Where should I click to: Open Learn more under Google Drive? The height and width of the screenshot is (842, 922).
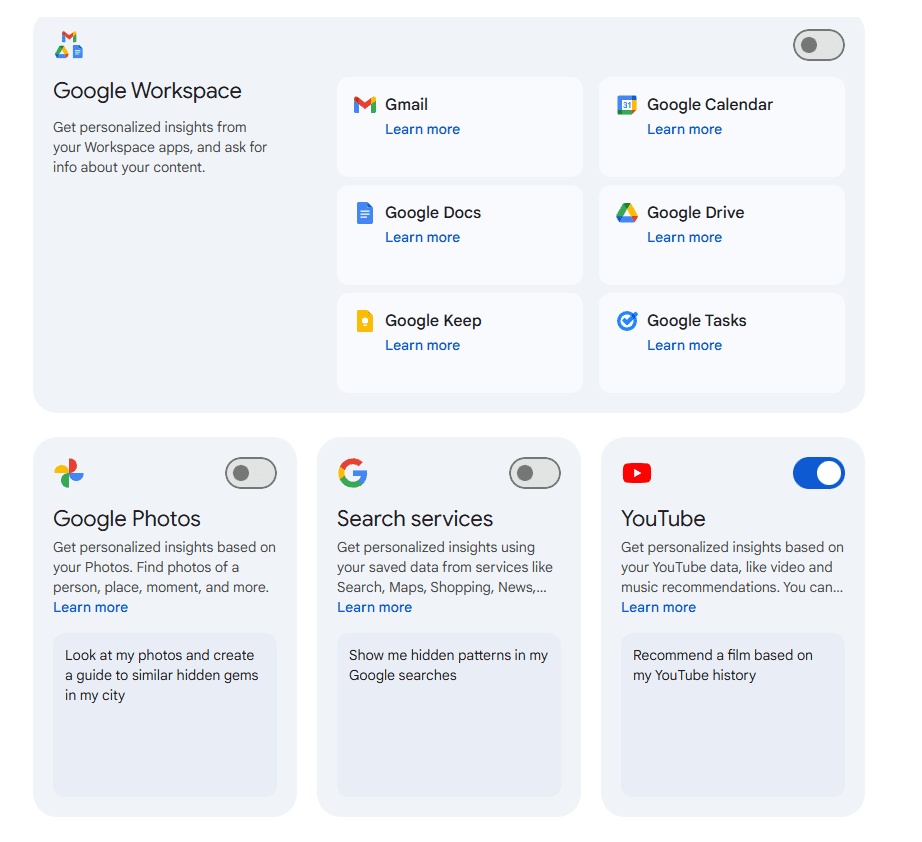click(x=684, y=237)
